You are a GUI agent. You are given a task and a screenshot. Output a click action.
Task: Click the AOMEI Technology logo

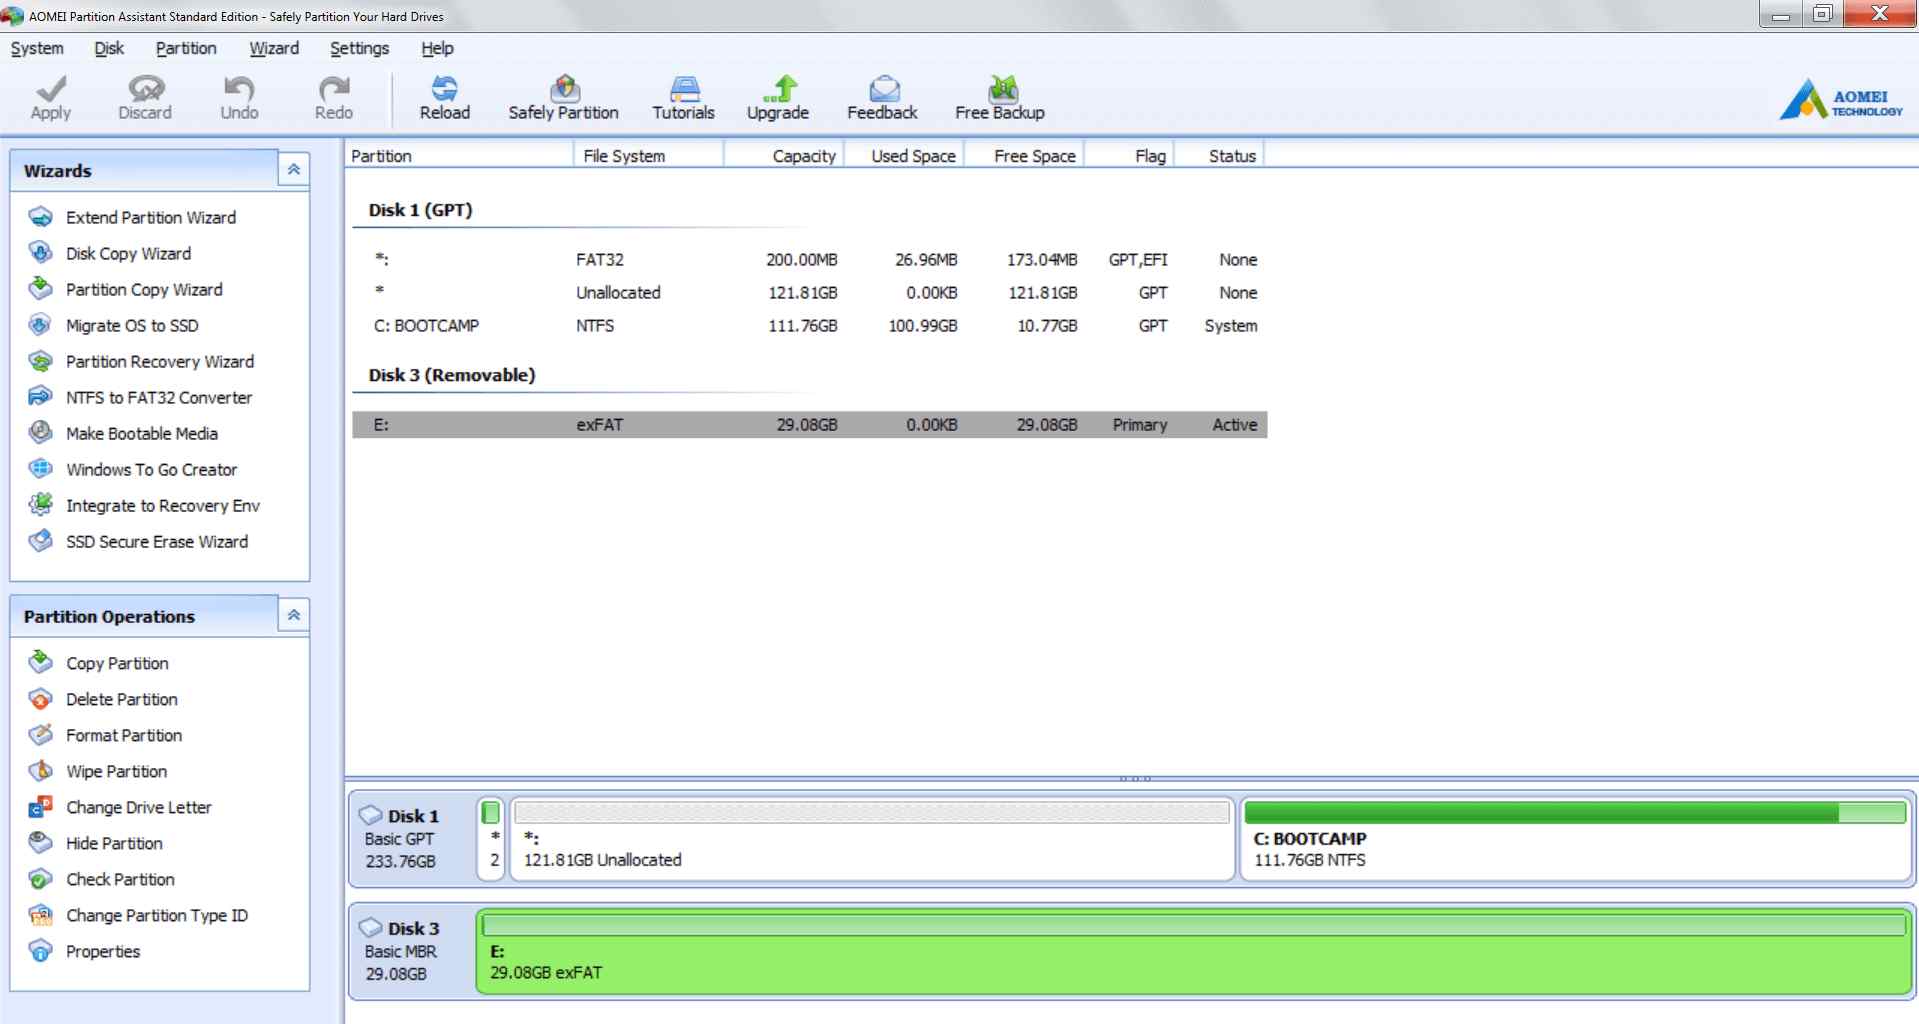click(1842, 99)
